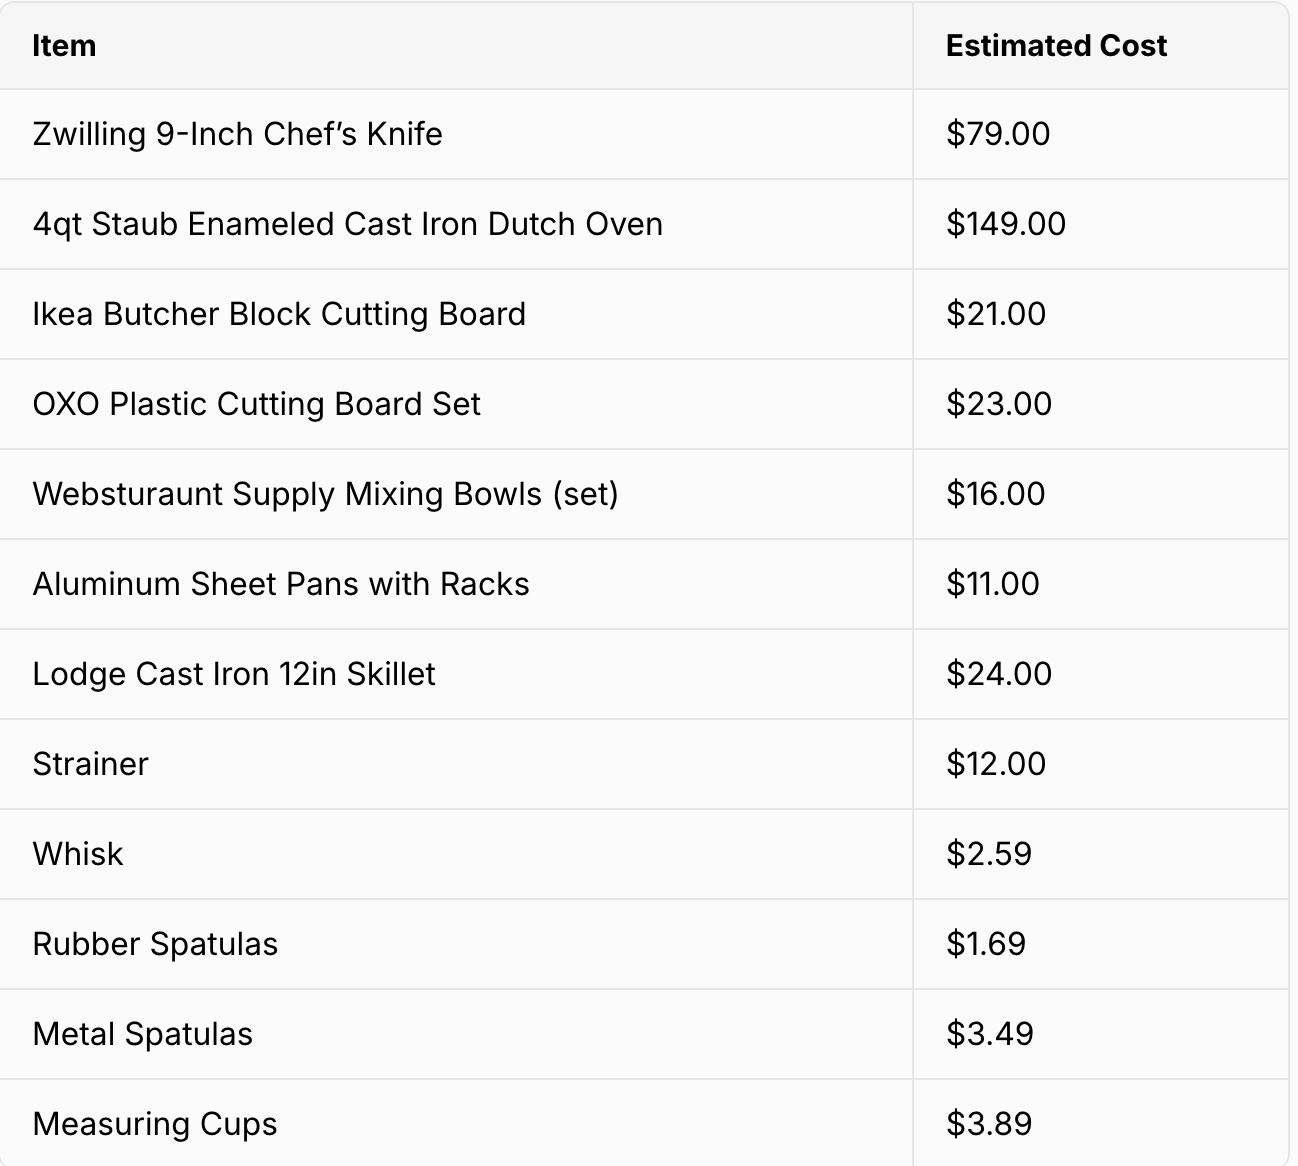Select the Rubber Spatulas row

click(644, 944)
